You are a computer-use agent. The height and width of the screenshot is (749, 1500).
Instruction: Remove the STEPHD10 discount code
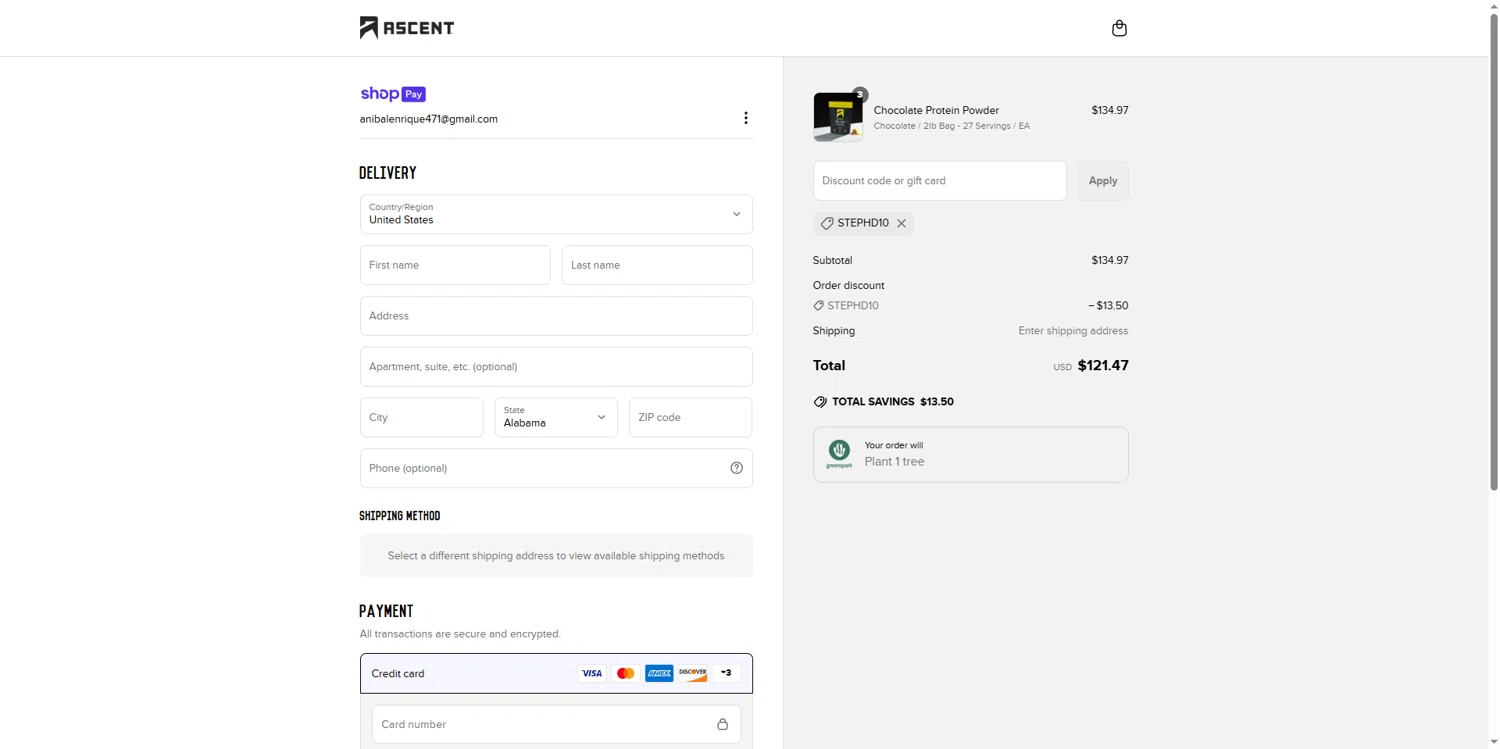coord(901,223)
